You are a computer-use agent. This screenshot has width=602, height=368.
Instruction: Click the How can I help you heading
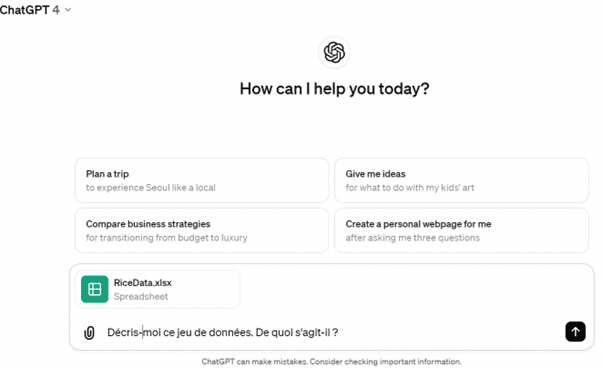tap(334, 89)
